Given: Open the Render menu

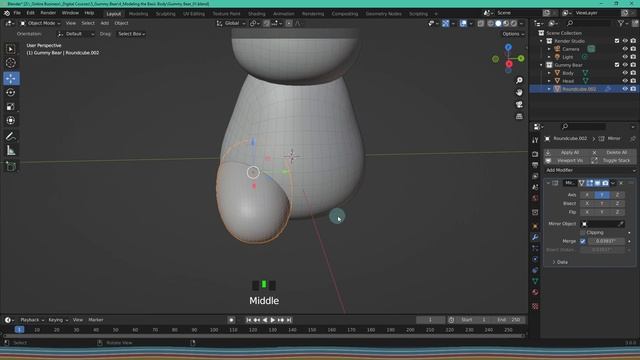Looking at the screenshot, I should tap(48, 13).
